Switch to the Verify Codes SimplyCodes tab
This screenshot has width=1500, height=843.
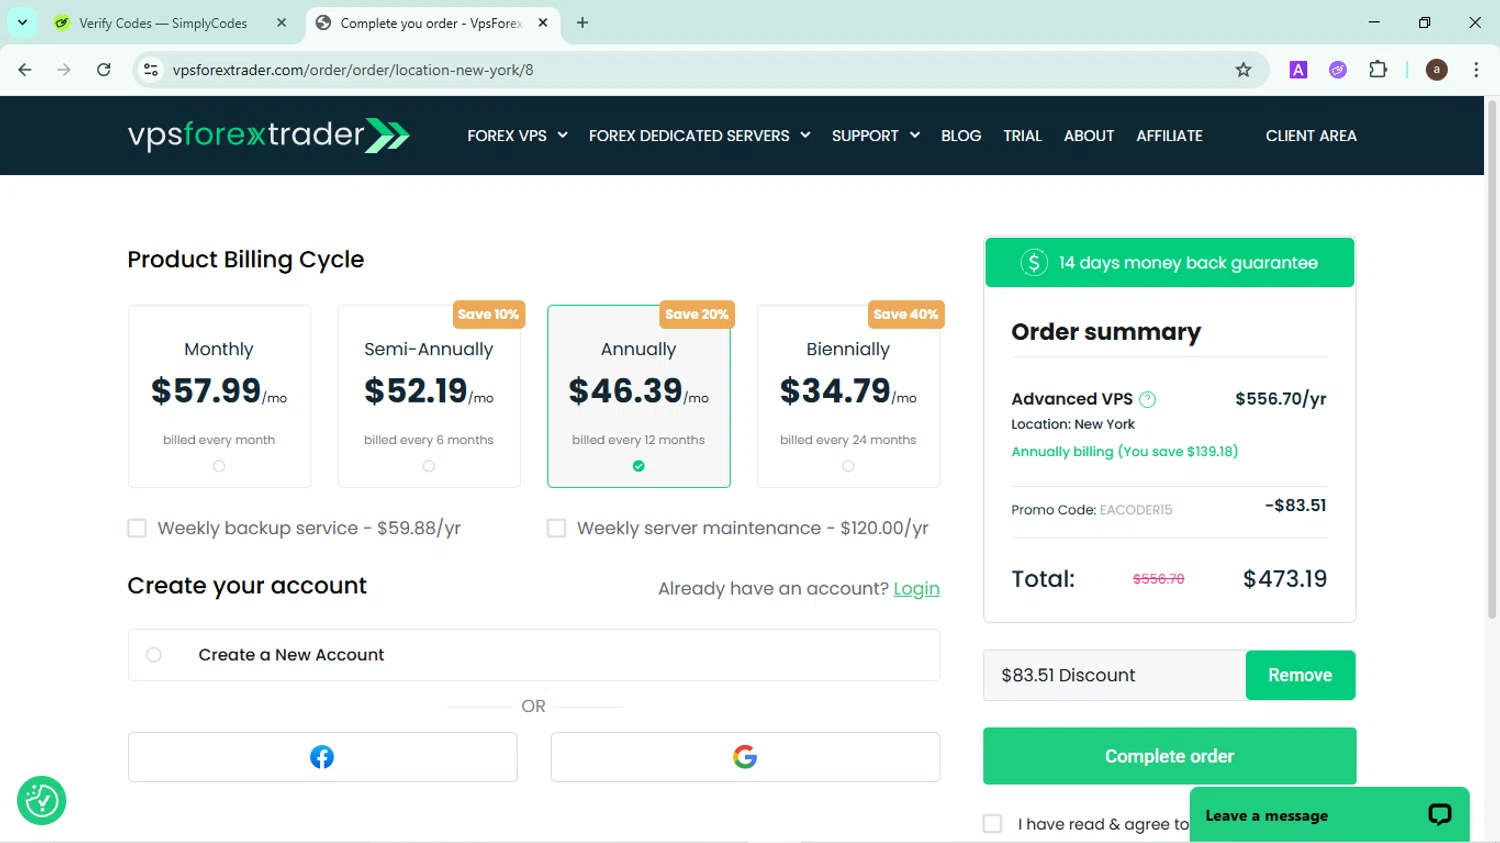[163, 23]
